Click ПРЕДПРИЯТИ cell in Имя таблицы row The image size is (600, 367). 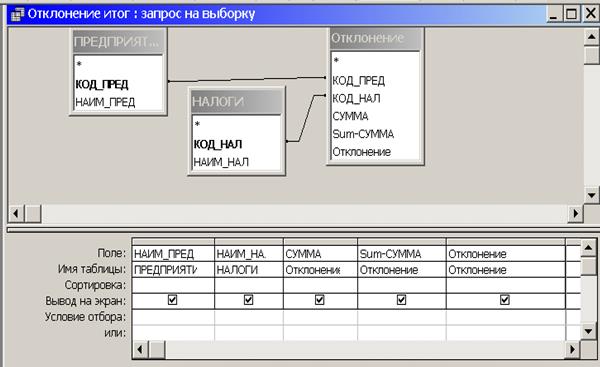(x=173, y=270)
